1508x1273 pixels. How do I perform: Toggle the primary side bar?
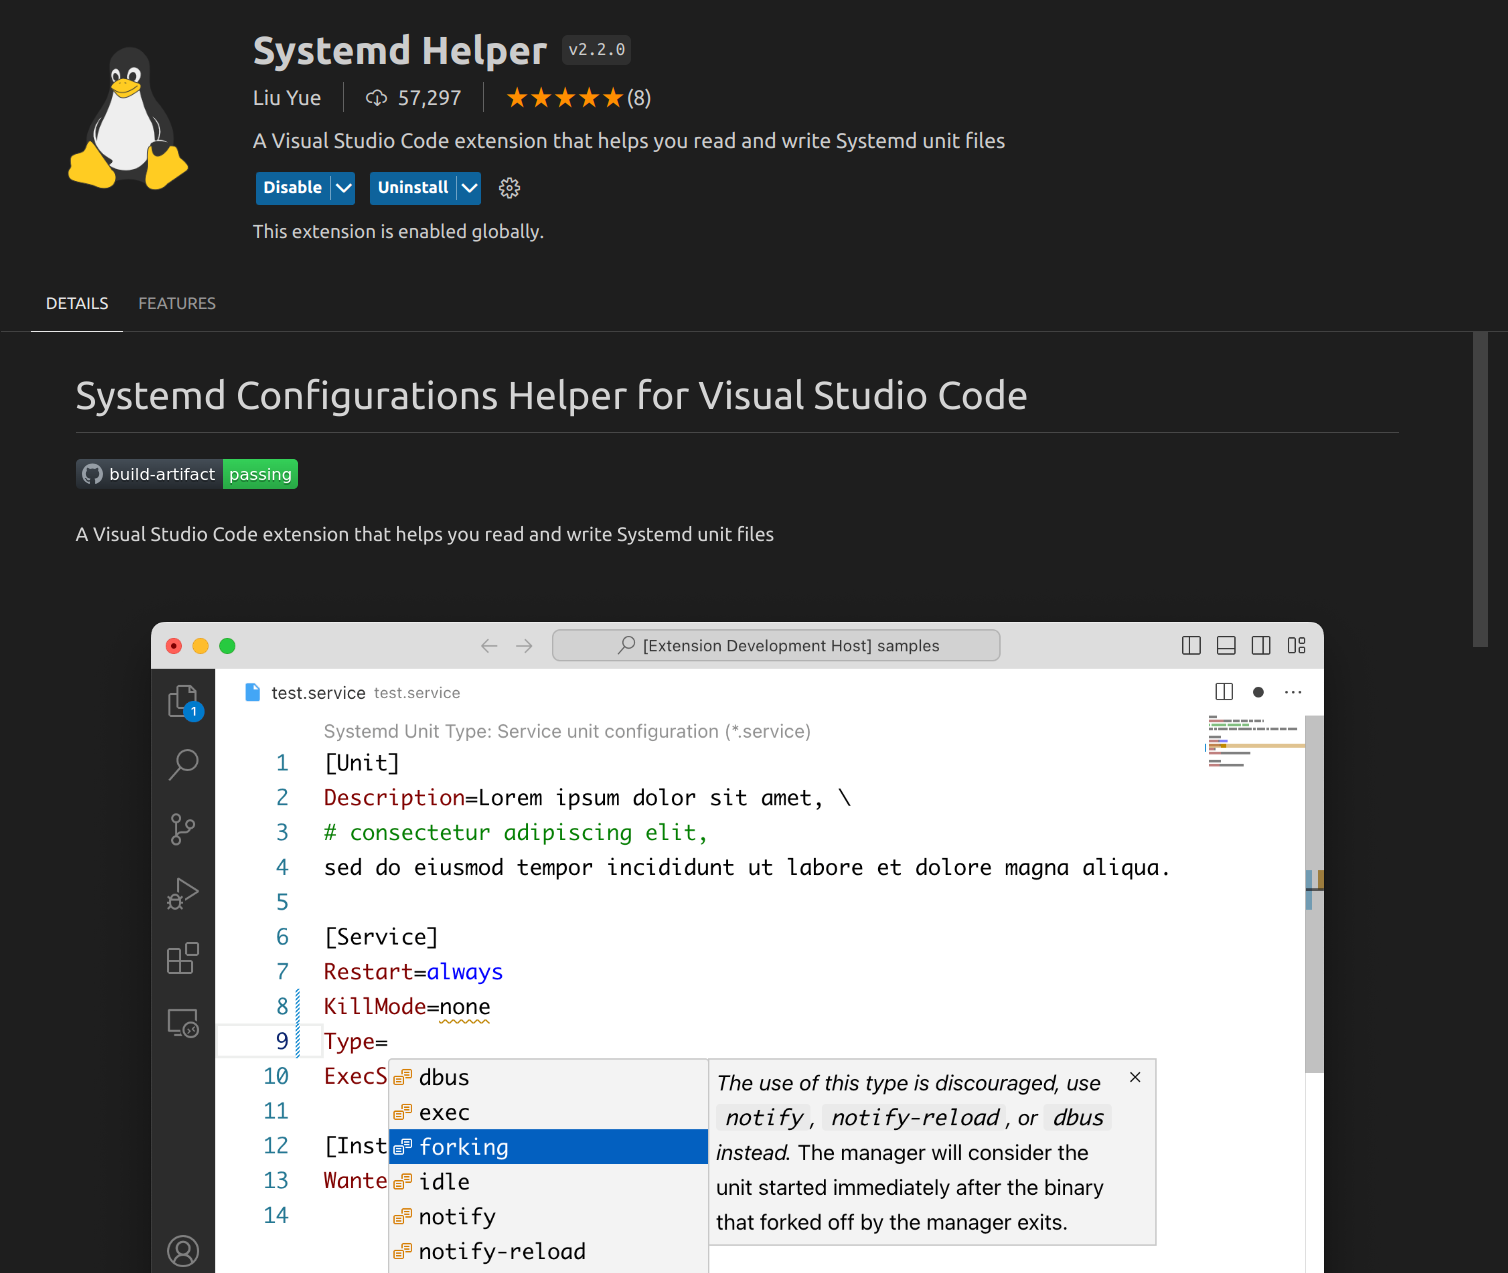click(x=1191, y=645)
